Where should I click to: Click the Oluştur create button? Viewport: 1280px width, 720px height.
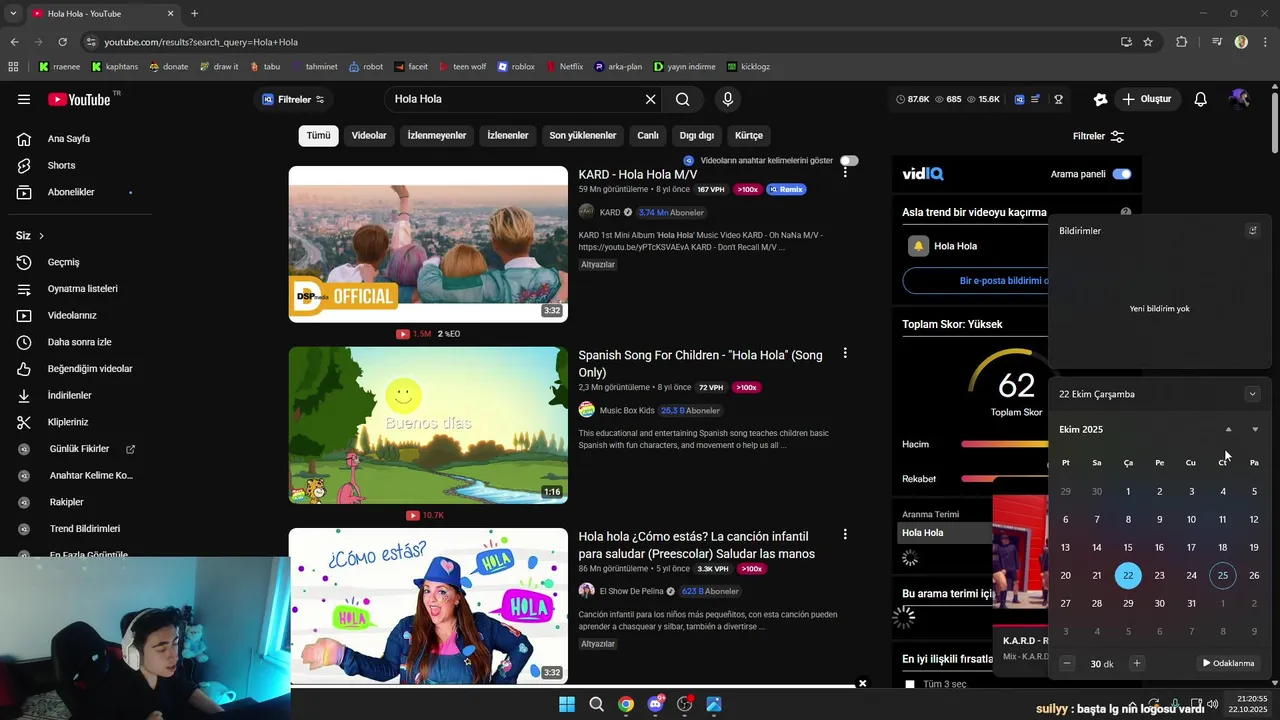1147,99
